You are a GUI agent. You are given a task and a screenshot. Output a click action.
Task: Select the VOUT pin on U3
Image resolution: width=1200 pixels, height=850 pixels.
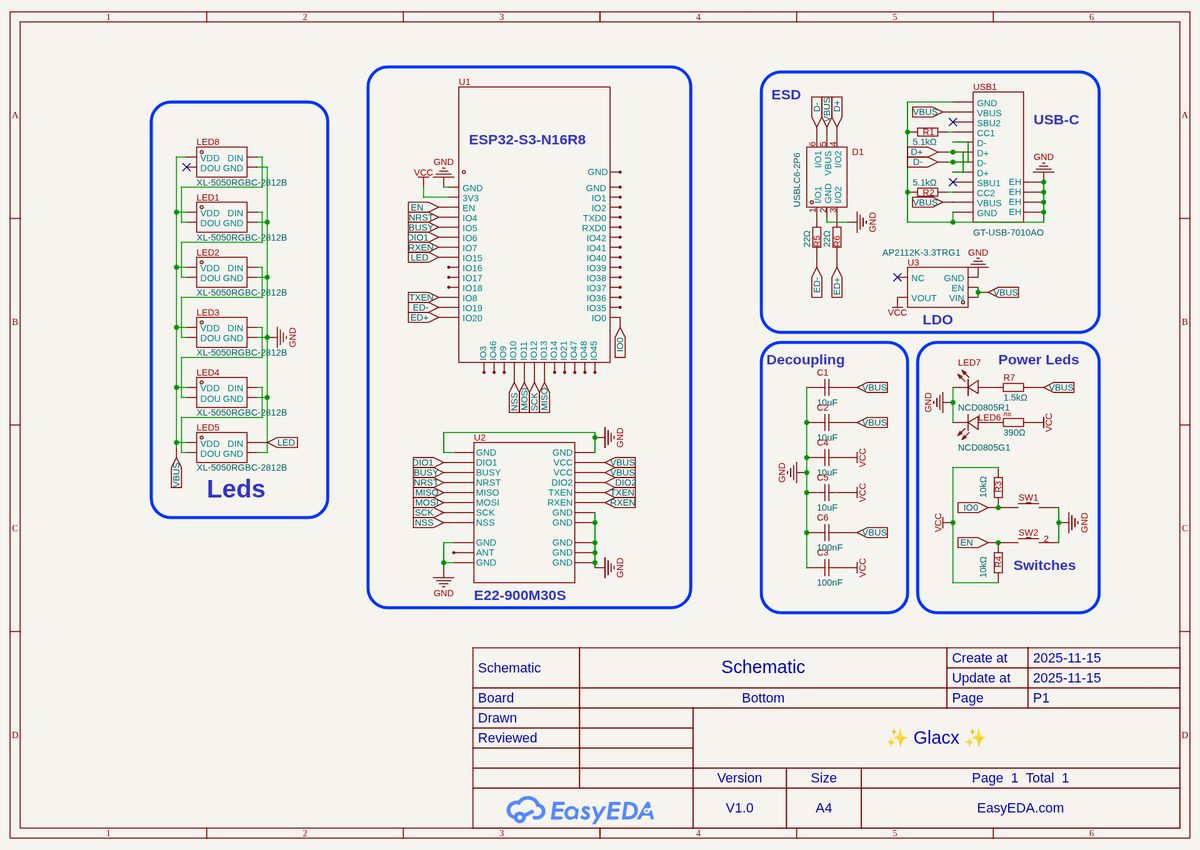[x=924, y=298]
